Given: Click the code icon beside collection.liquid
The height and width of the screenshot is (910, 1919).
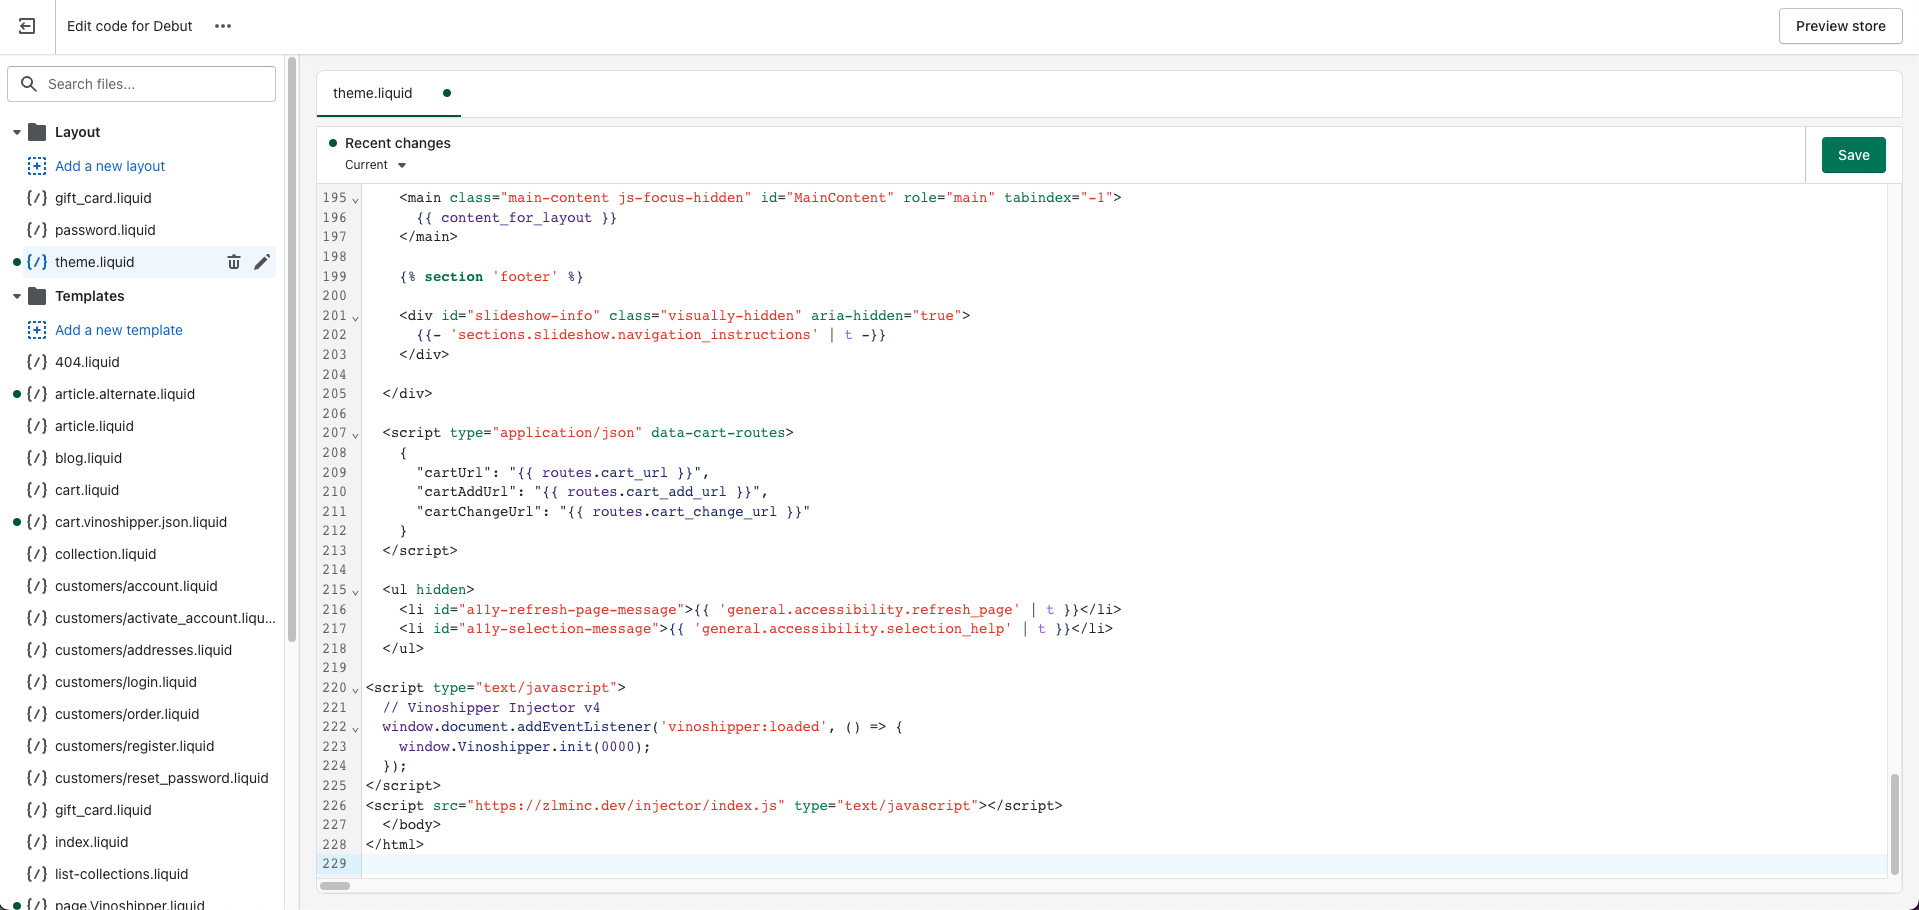Looking at the screenshot, I should coord(37,554).
